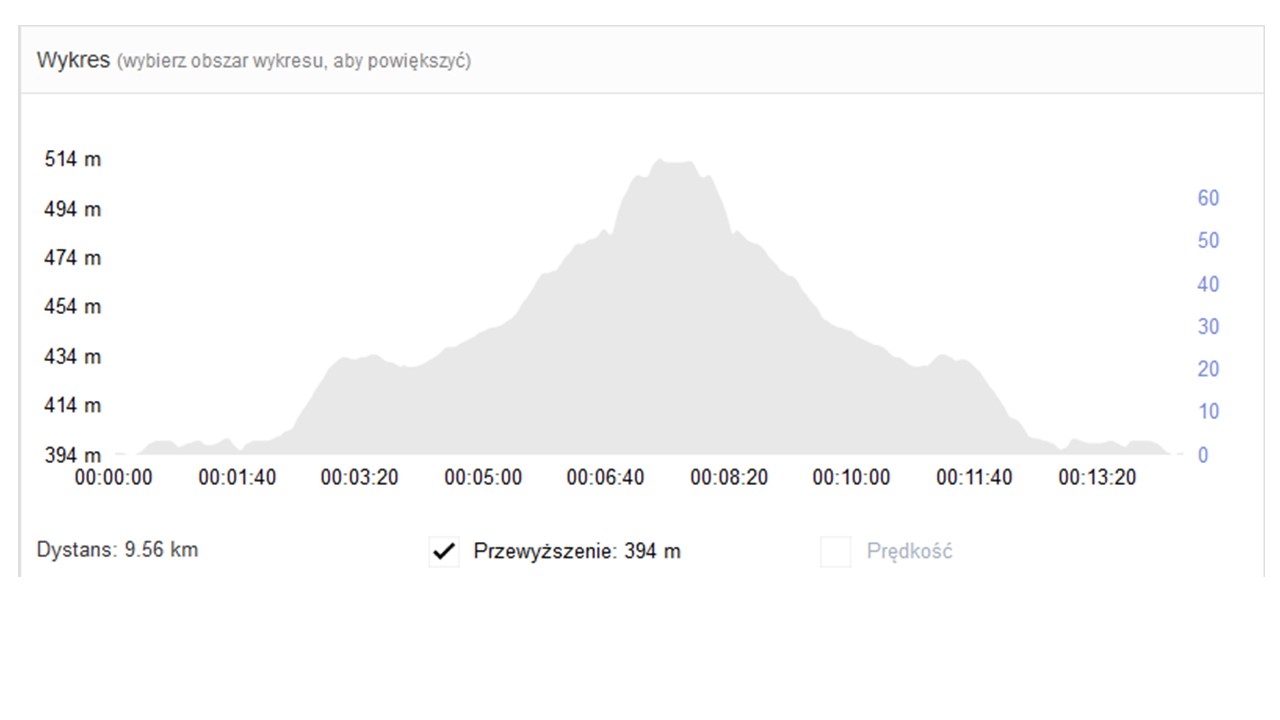Viewport: 1280px width, 720px height.
Task: Click the 454 m elevation axis label
Action: pos(73,307)
